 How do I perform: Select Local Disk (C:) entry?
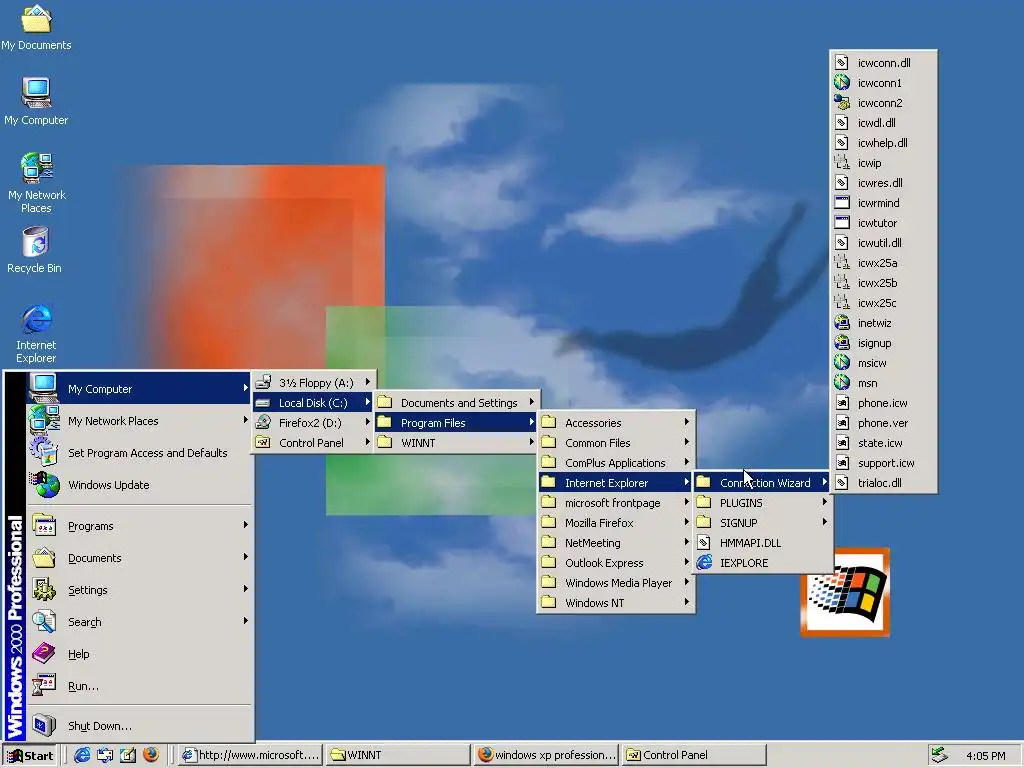click(x=313, y=403)
